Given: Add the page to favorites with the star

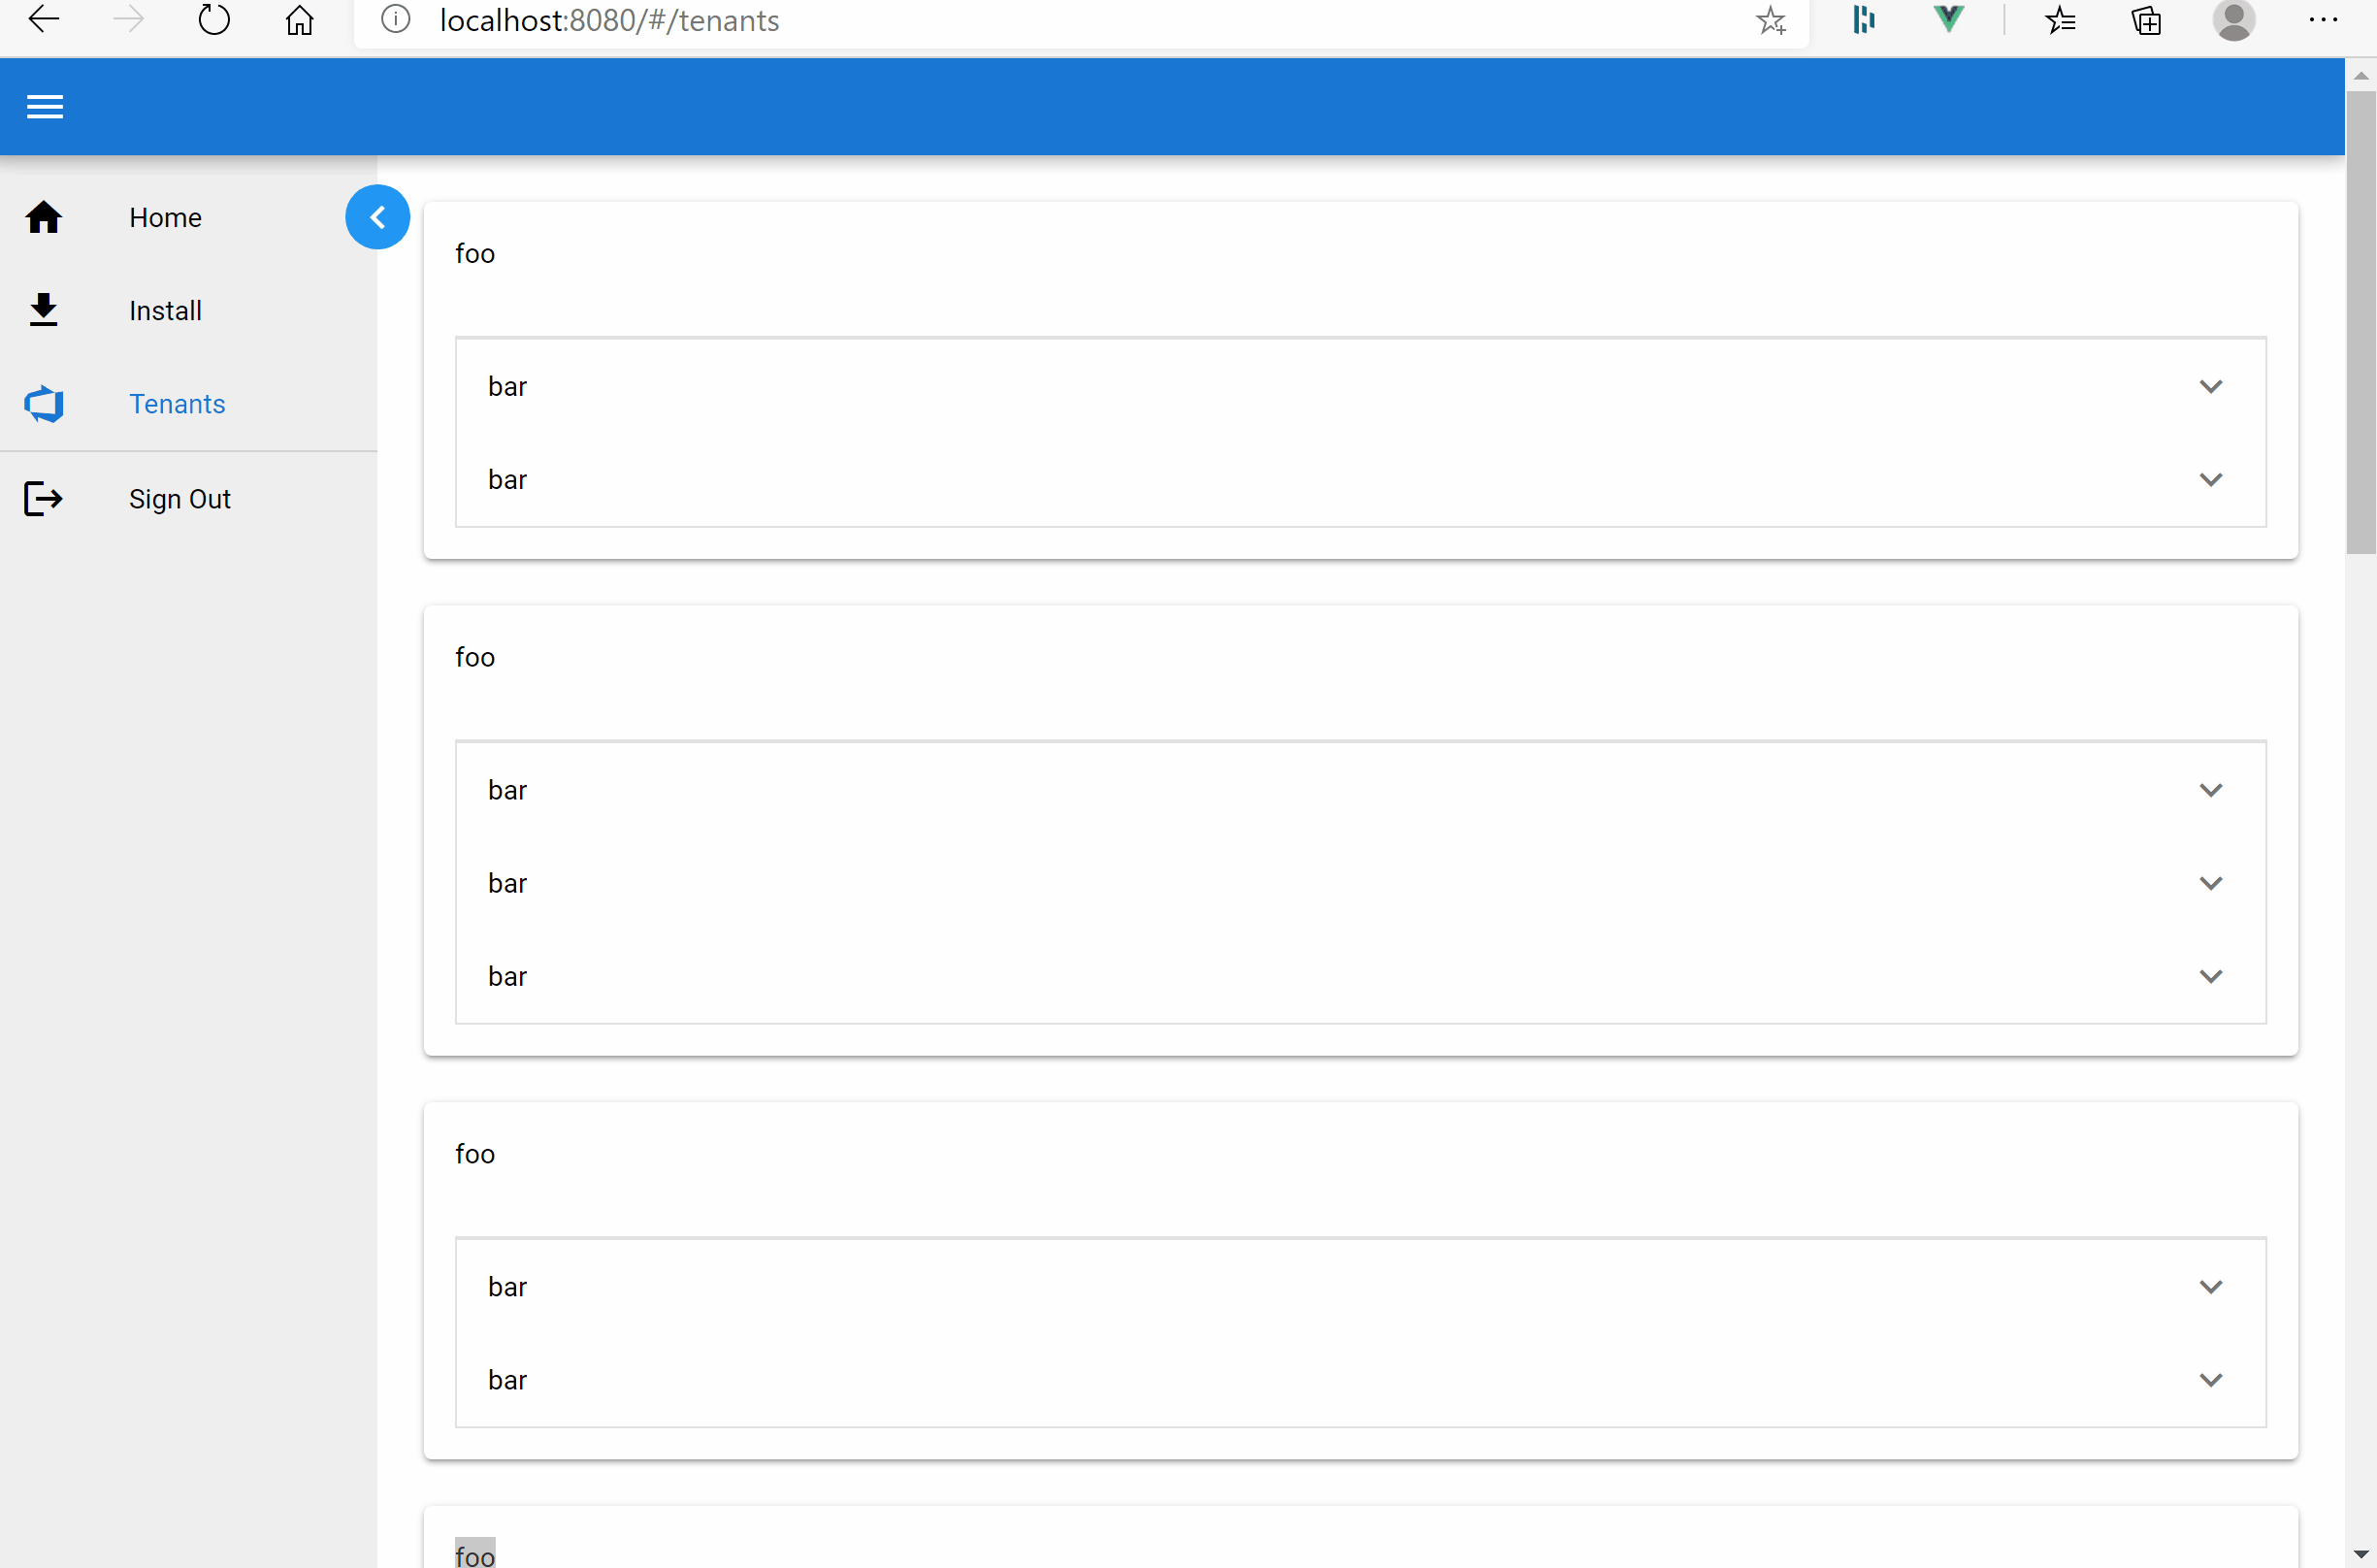Looking at the screenshot, I should point(1771,20).
